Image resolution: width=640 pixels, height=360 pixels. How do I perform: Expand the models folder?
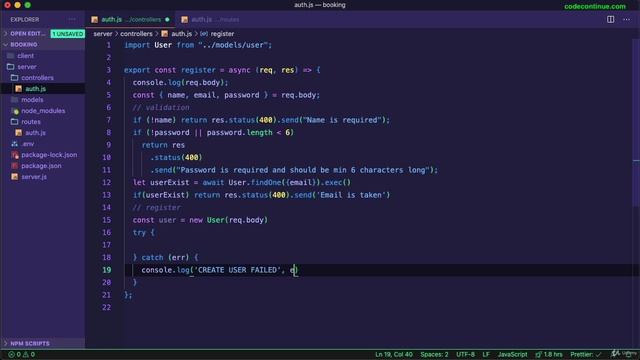(32, 100)
